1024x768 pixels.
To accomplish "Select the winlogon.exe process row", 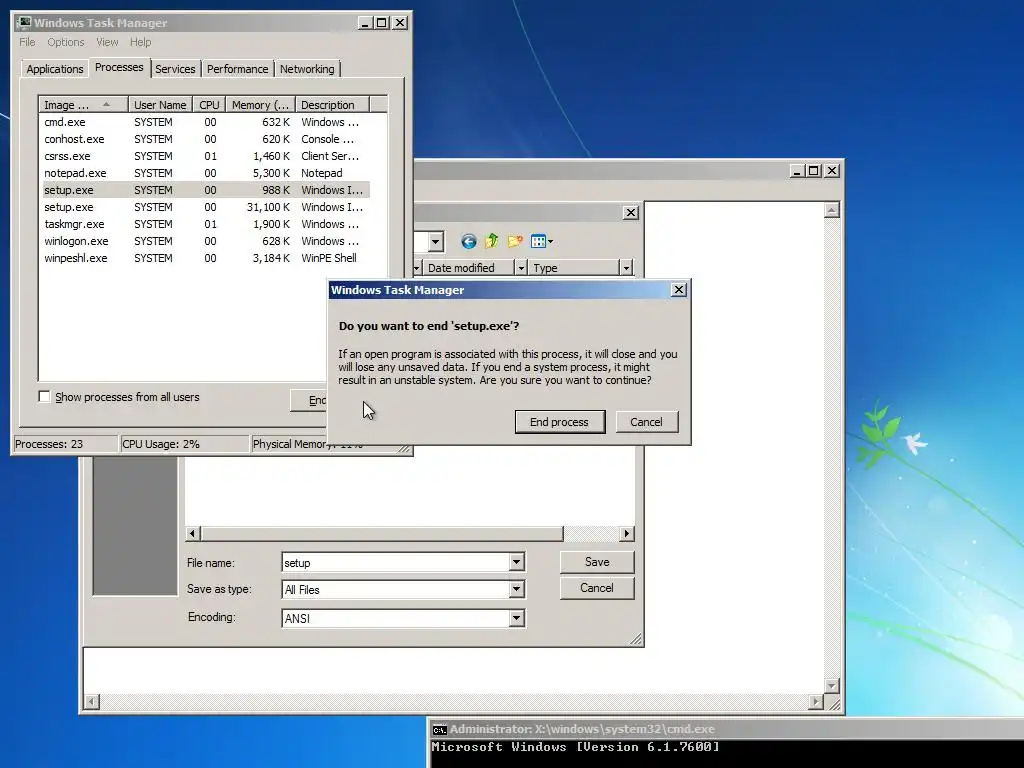I will [204, 241].
